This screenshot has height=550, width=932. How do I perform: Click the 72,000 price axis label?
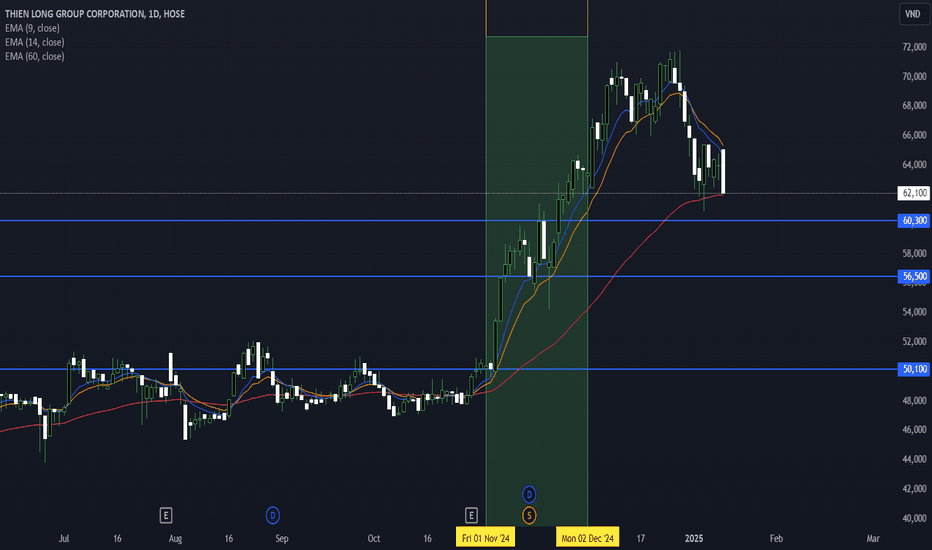[x=914, y=47]
